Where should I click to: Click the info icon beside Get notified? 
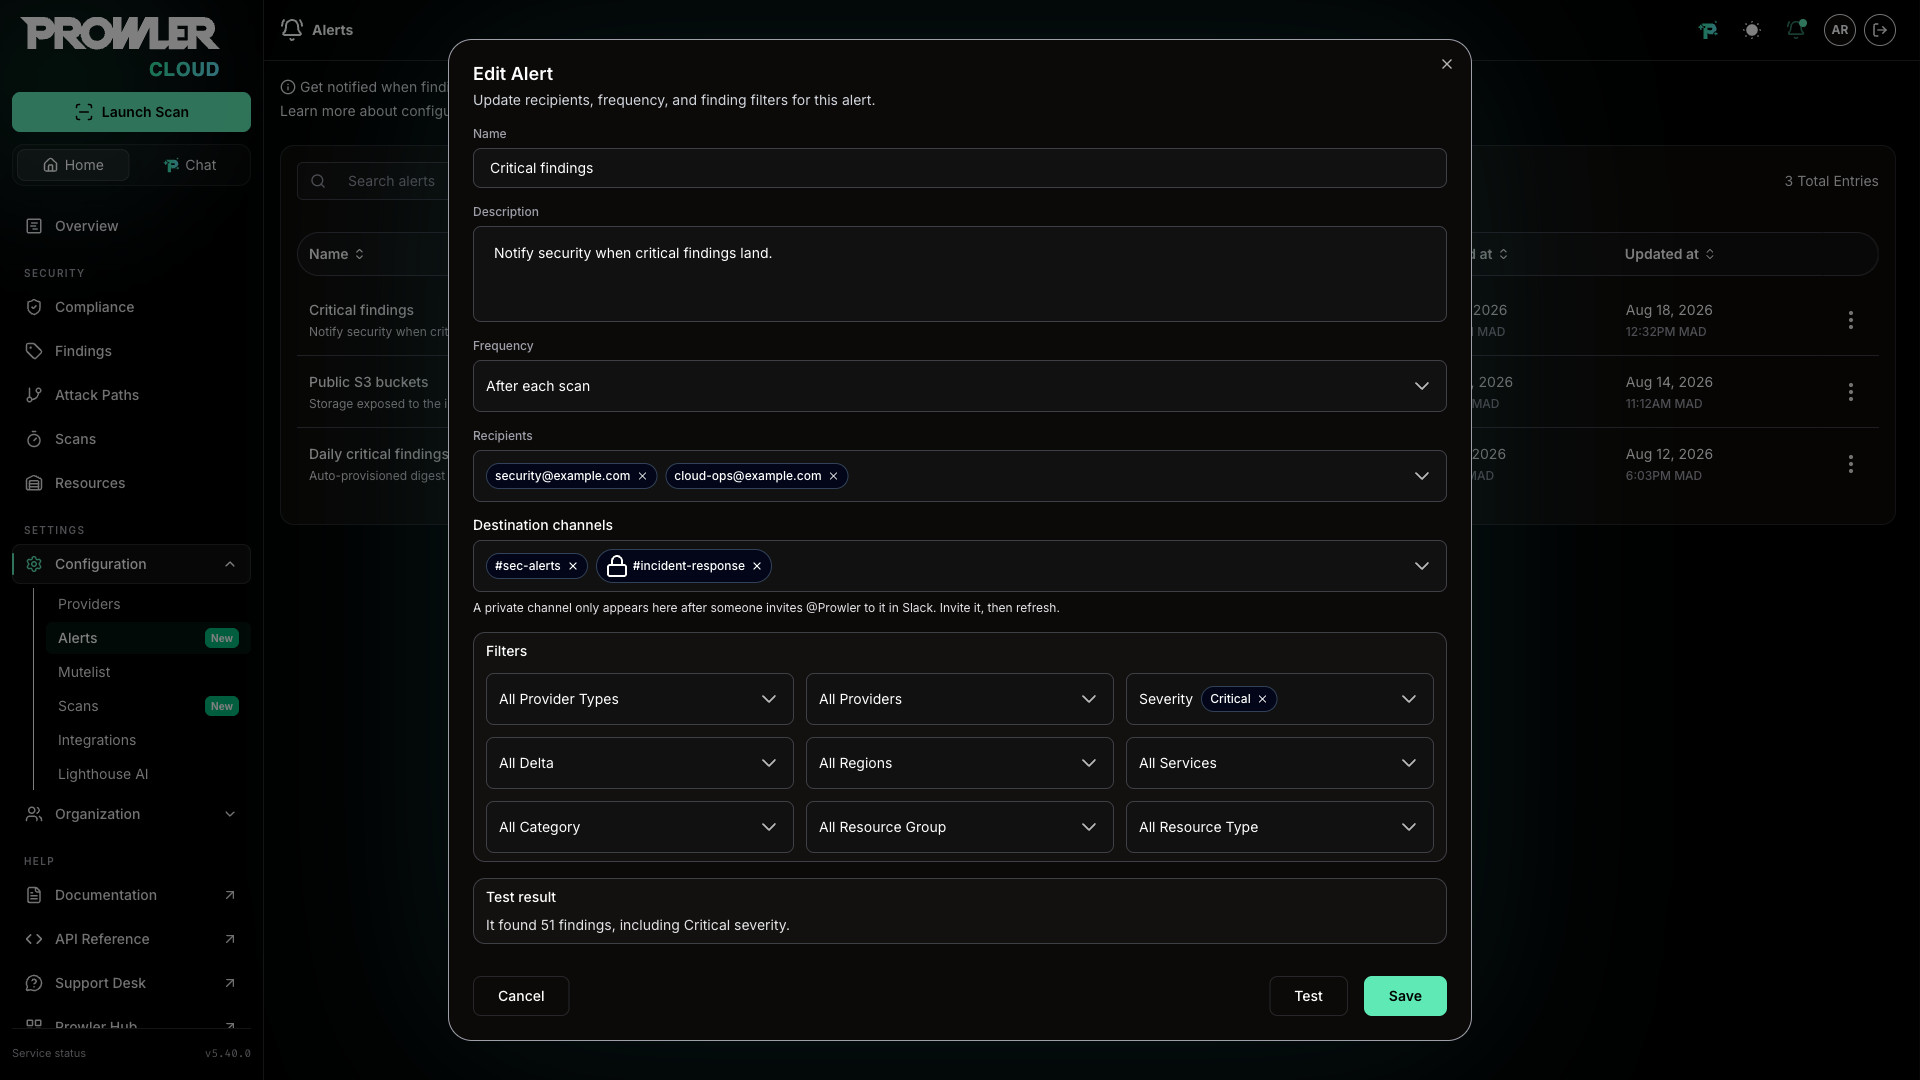point(288,87)
